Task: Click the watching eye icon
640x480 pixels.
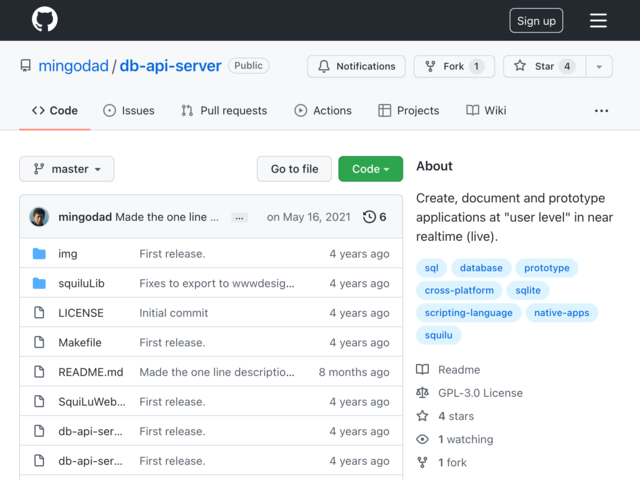Action: 422,439
